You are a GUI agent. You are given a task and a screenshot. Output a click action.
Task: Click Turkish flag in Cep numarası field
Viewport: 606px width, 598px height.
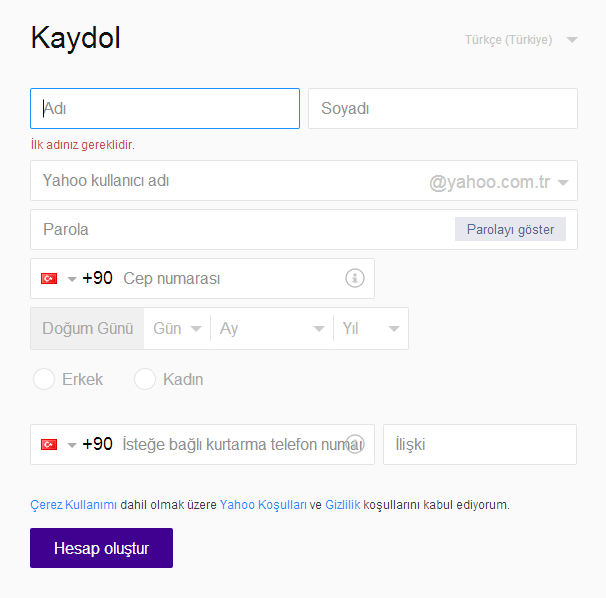tap(49, 278)
